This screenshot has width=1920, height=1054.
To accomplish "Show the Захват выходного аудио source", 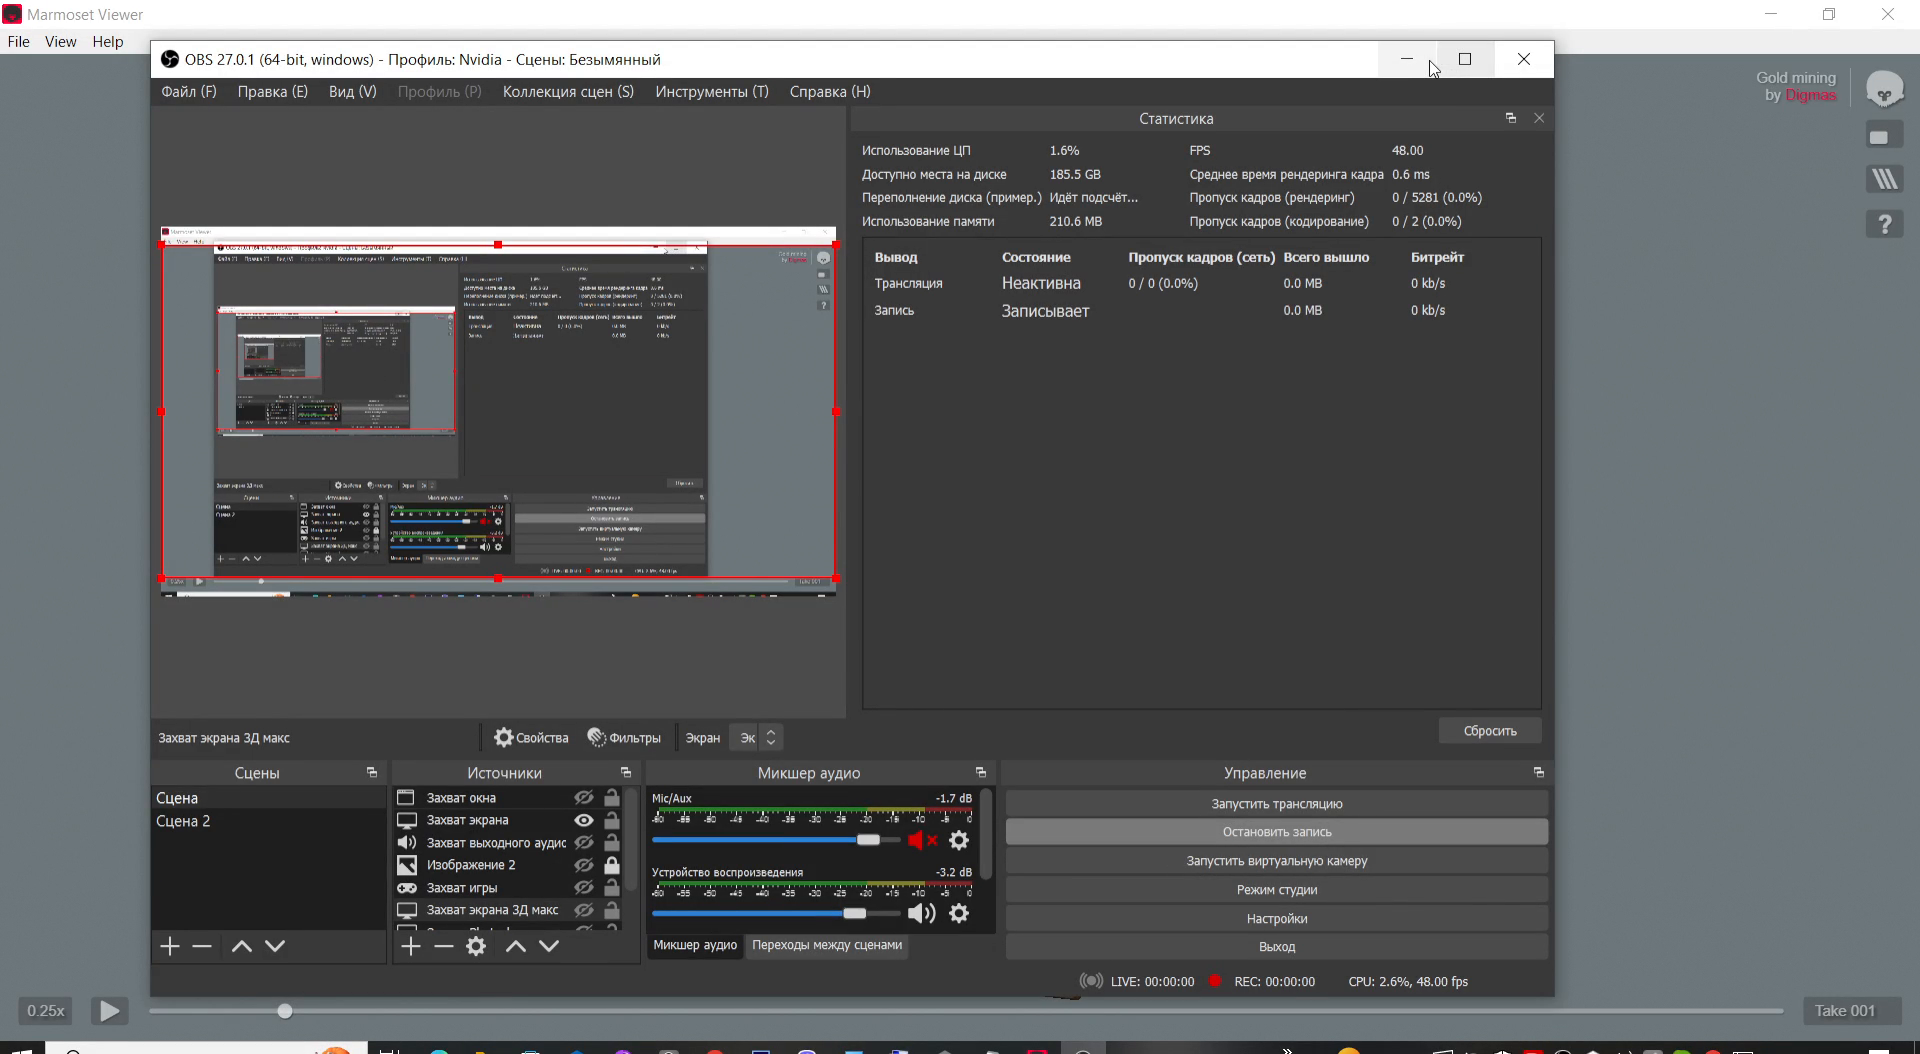I will pyautogui.click(x=584, y=843).
